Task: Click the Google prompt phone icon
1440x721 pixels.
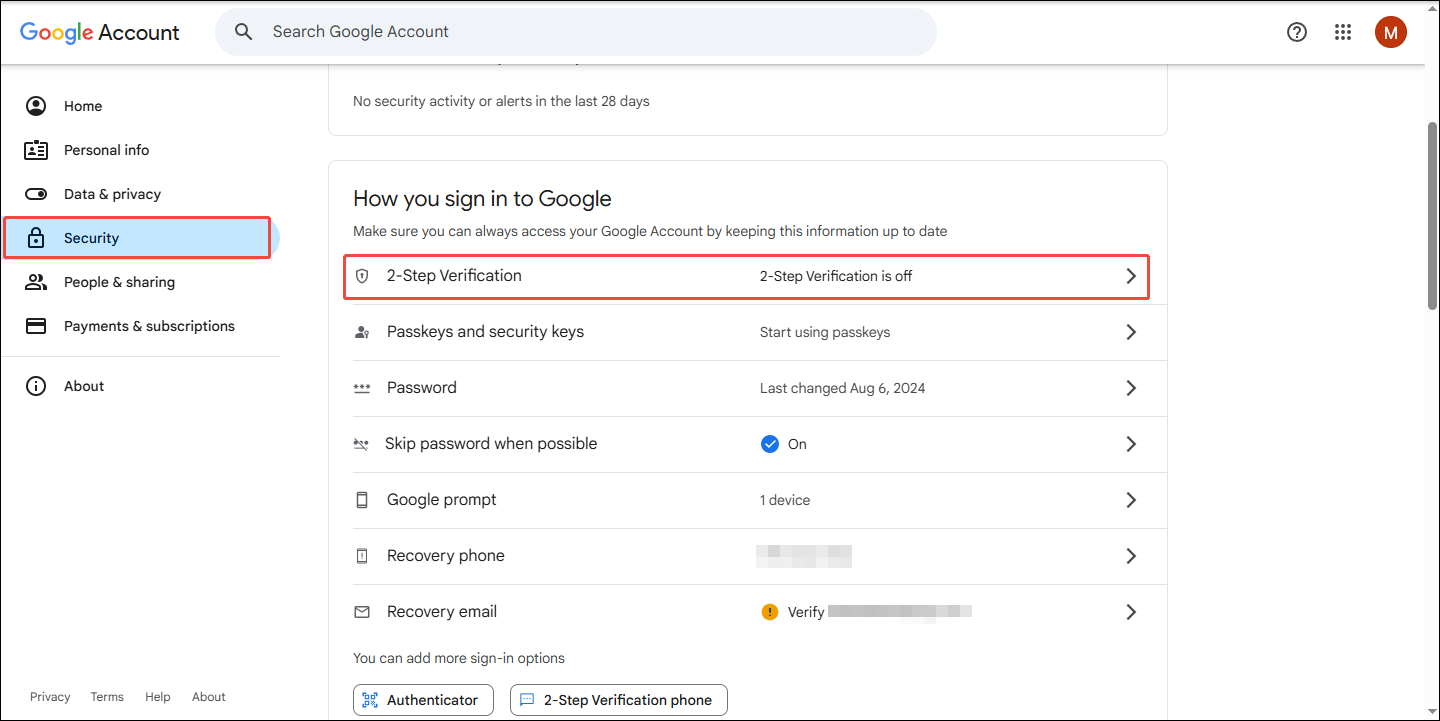Action: [362, 500]
